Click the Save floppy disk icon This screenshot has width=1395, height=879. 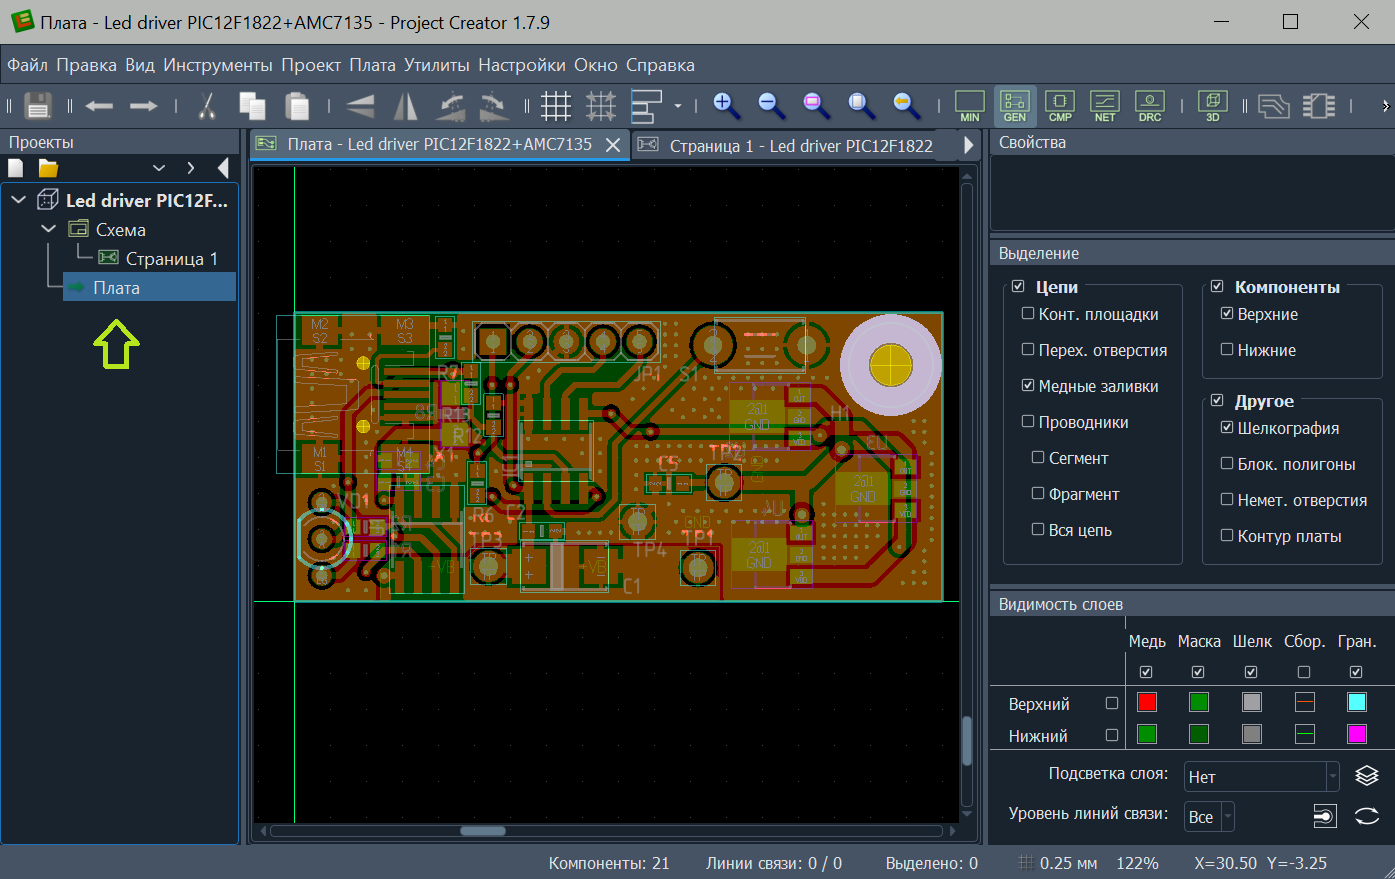38,105
